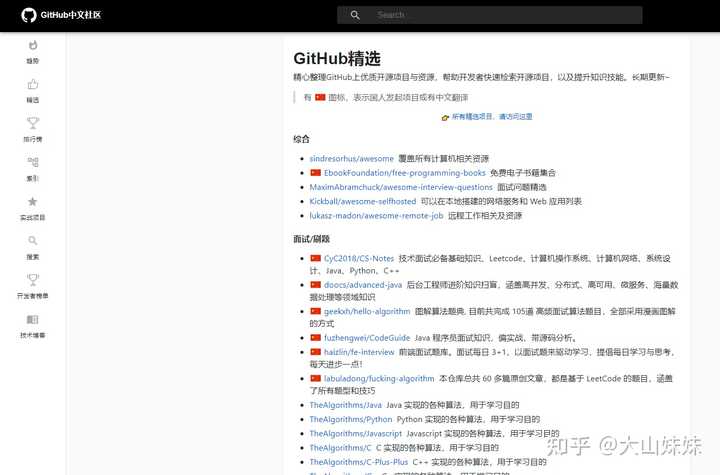Click the flag icon in the 图标 note line
The height and width of the screenshot is (475, 720).
[320, 97]
